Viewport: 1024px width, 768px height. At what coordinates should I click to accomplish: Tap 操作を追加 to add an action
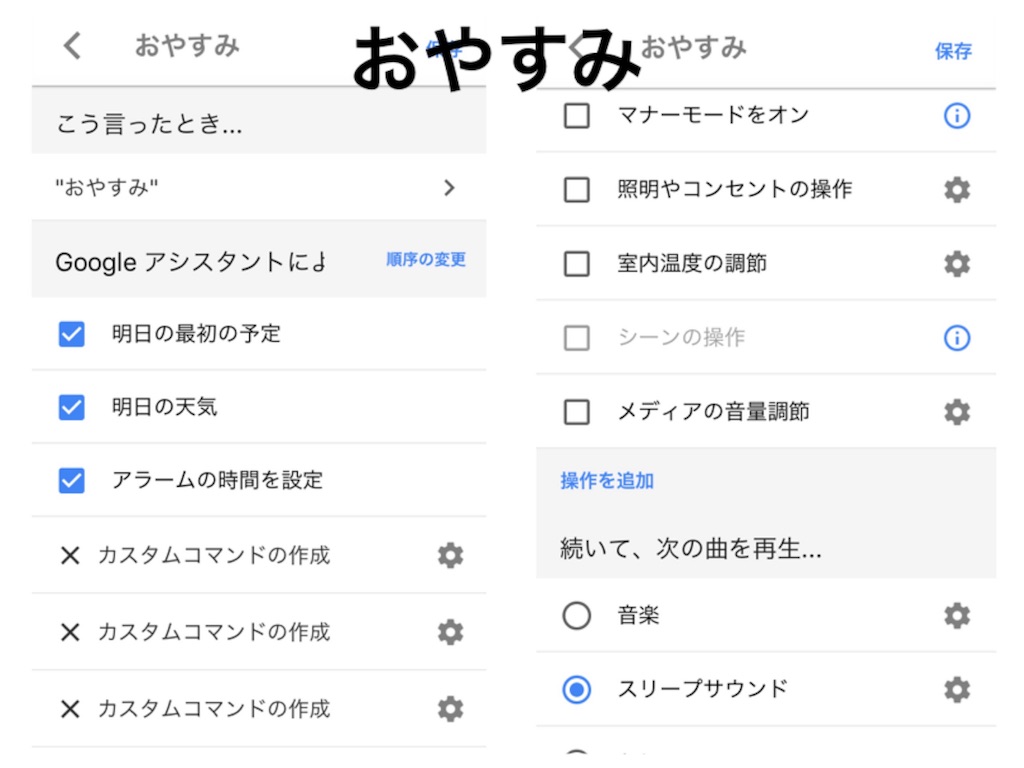point(606,480)
